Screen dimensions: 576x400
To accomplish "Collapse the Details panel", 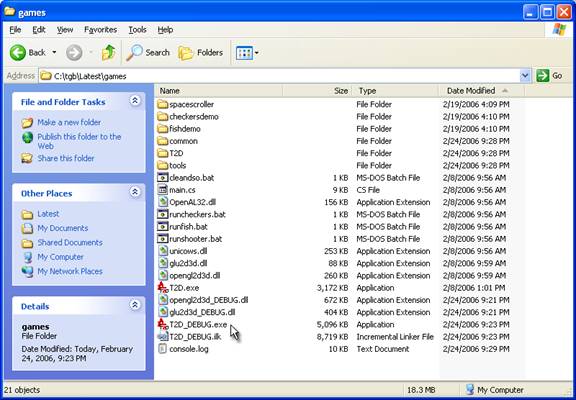I will point(135,304).
